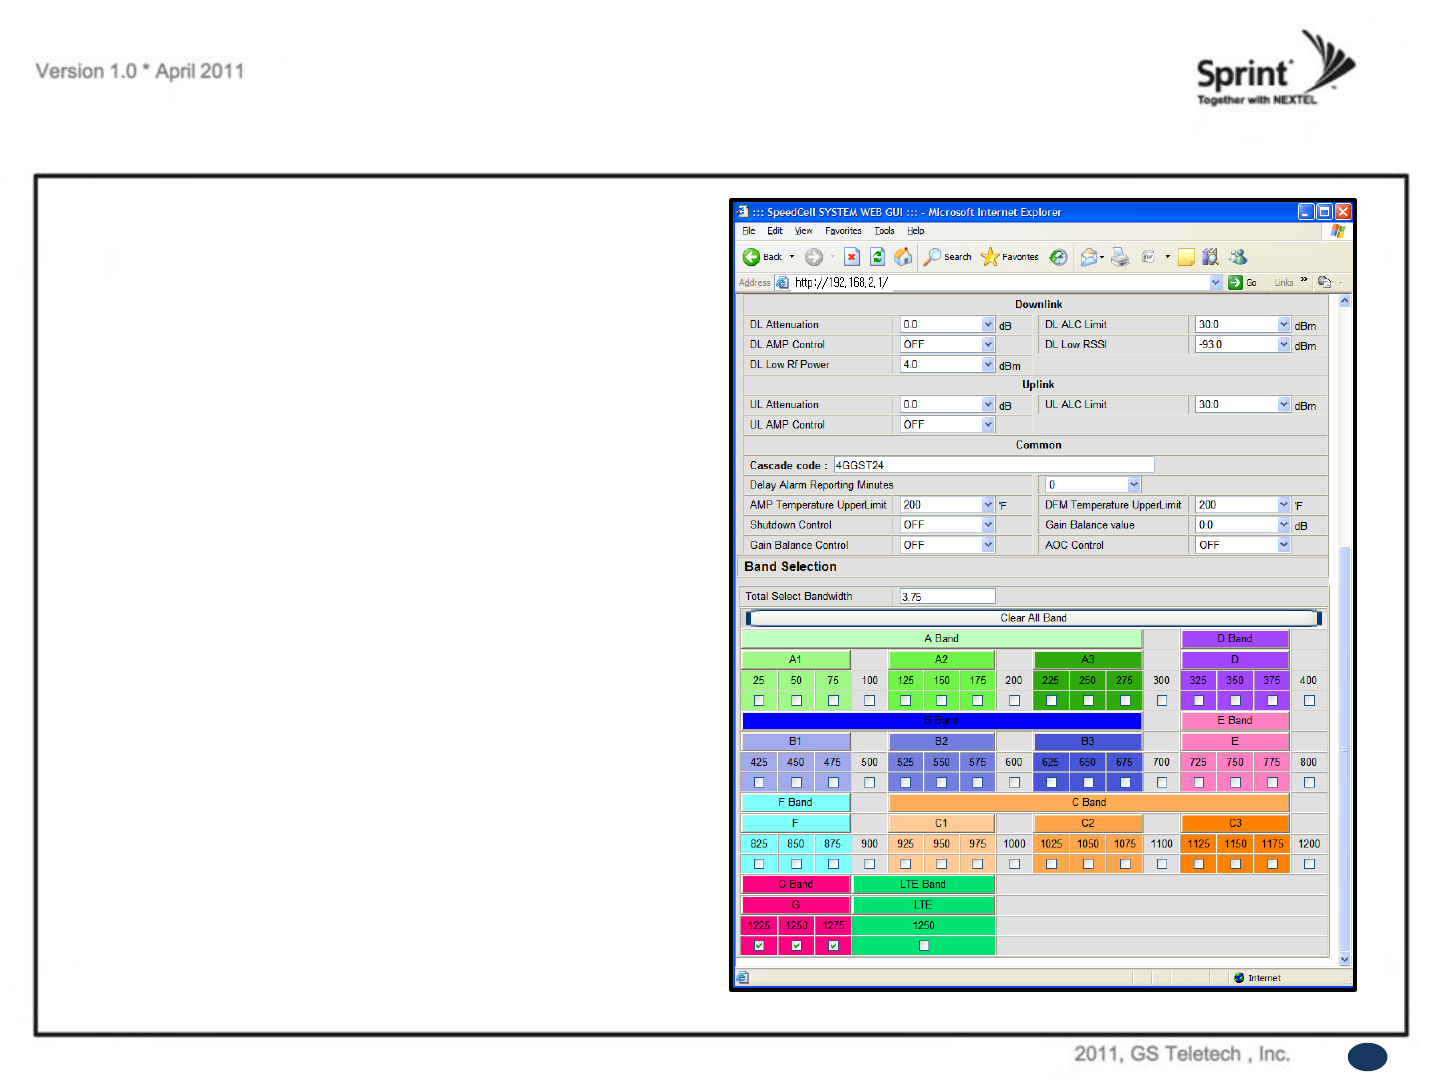Open the DL ALC Limit dropdown

pyautogui.click(x=1284, y=325)
